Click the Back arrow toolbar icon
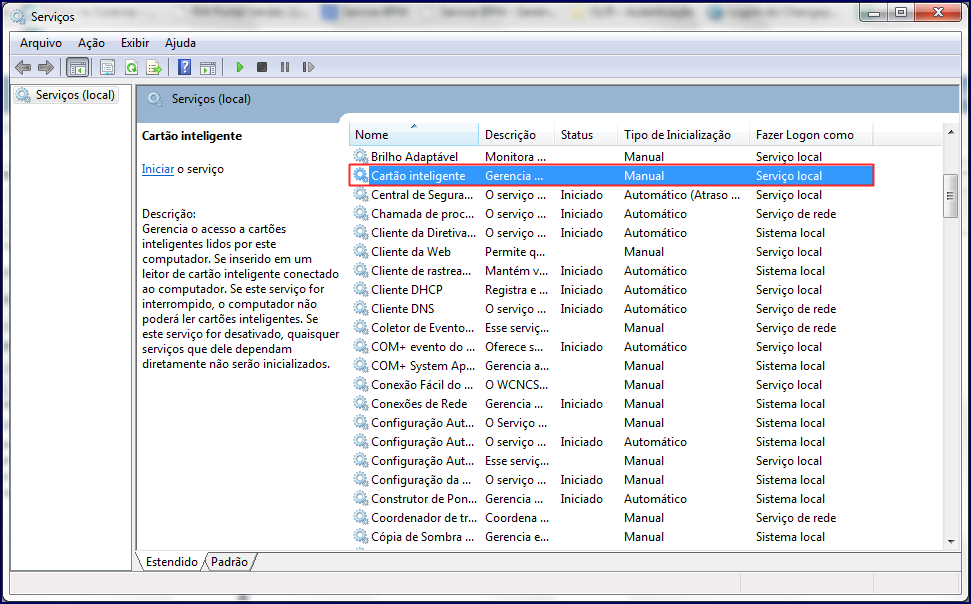This screenshot has height=604, width=971. click(23, 67)
